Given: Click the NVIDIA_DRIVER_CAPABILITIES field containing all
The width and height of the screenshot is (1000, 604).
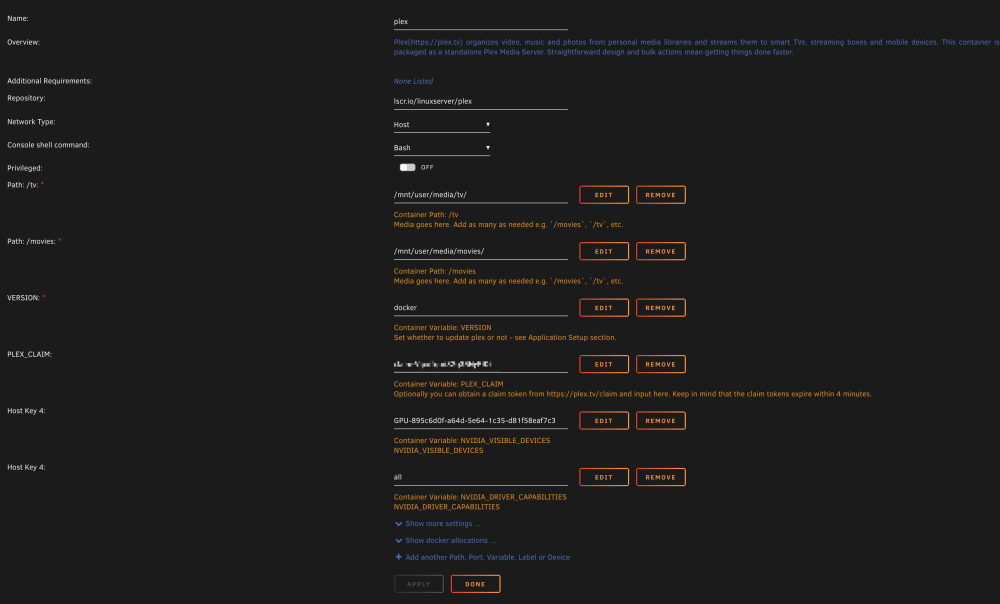Looking at the screenshot, I should coord(480,477).
